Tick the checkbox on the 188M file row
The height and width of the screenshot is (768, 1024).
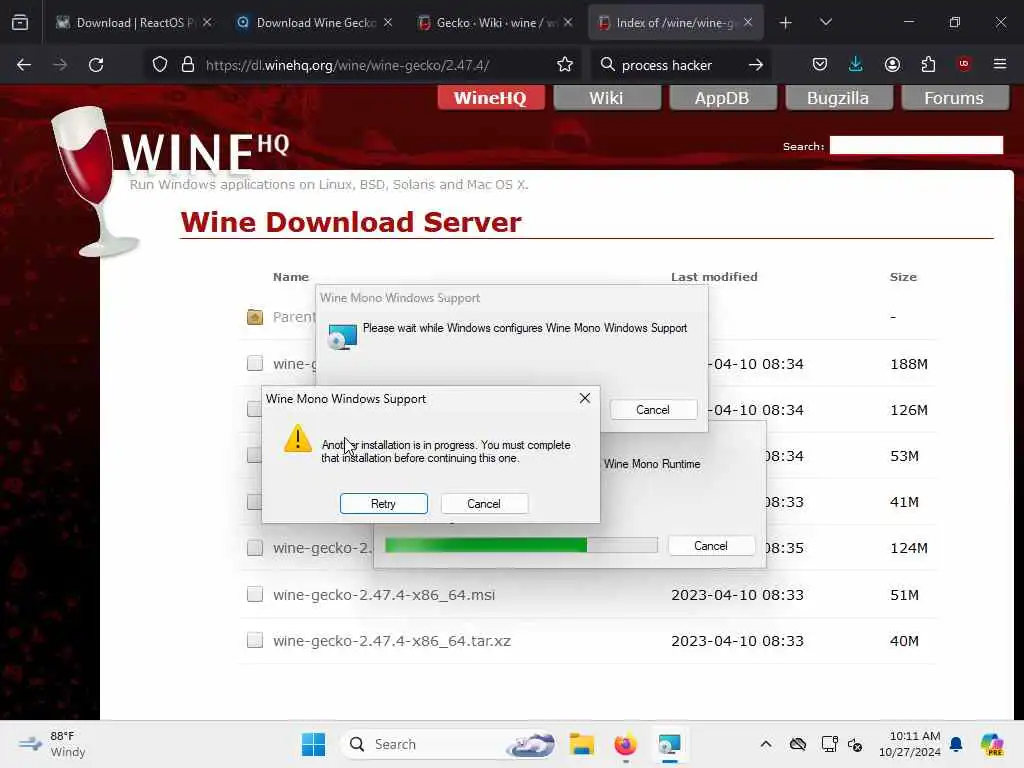[255, 363]
